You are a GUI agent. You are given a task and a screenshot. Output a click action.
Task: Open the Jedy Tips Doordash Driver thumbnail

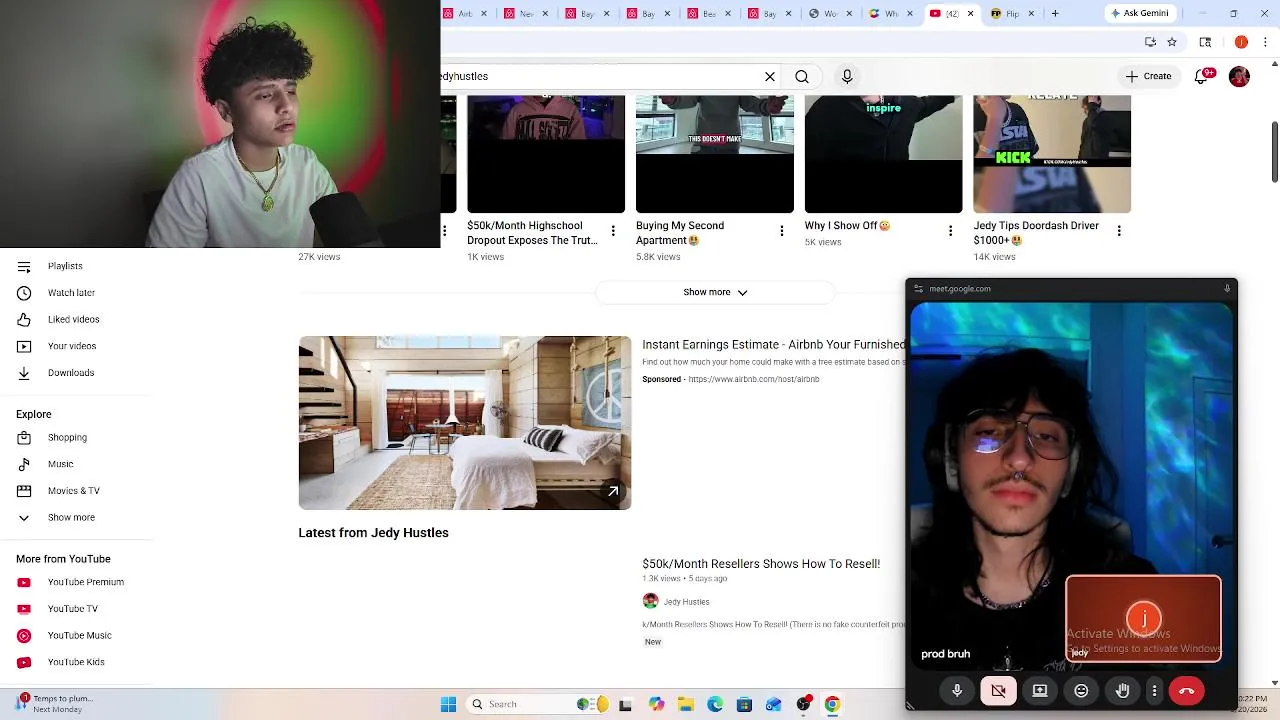click(x=1052, y=154)
